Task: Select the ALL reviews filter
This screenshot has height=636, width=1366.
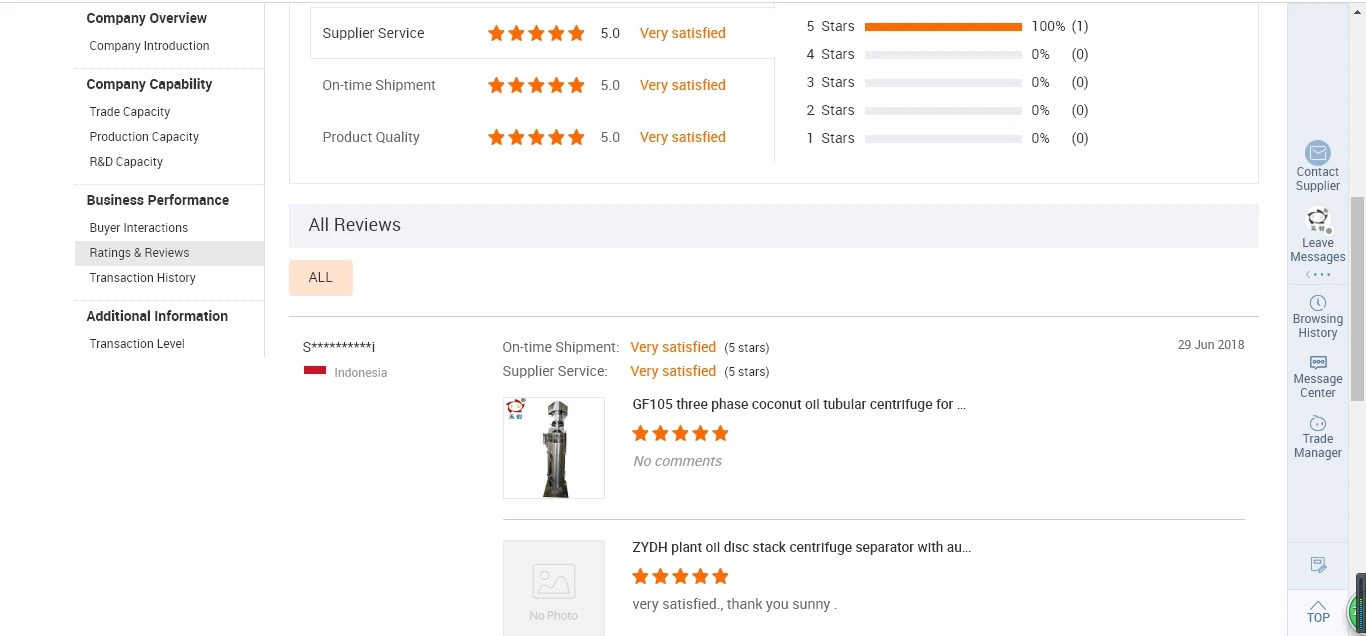Action: tap(321, 278)
